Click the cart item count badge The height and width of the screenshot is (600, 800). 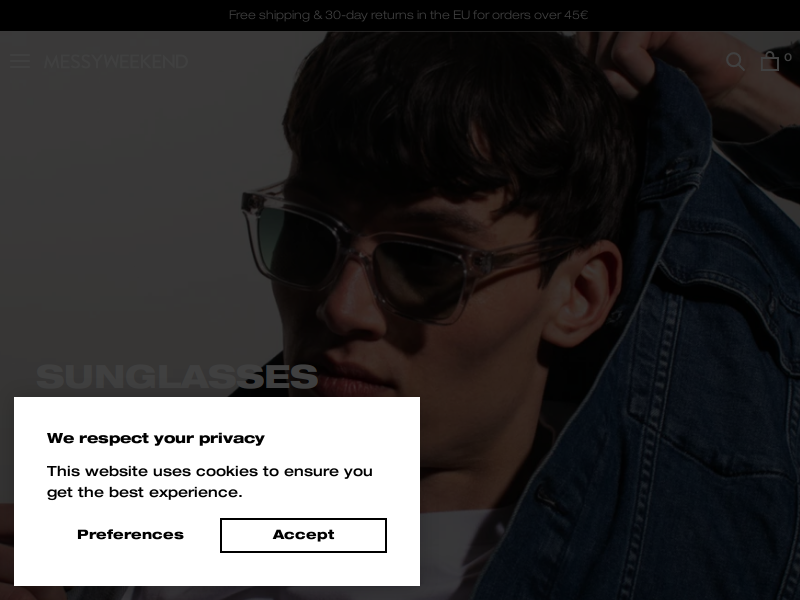(788, 57)
